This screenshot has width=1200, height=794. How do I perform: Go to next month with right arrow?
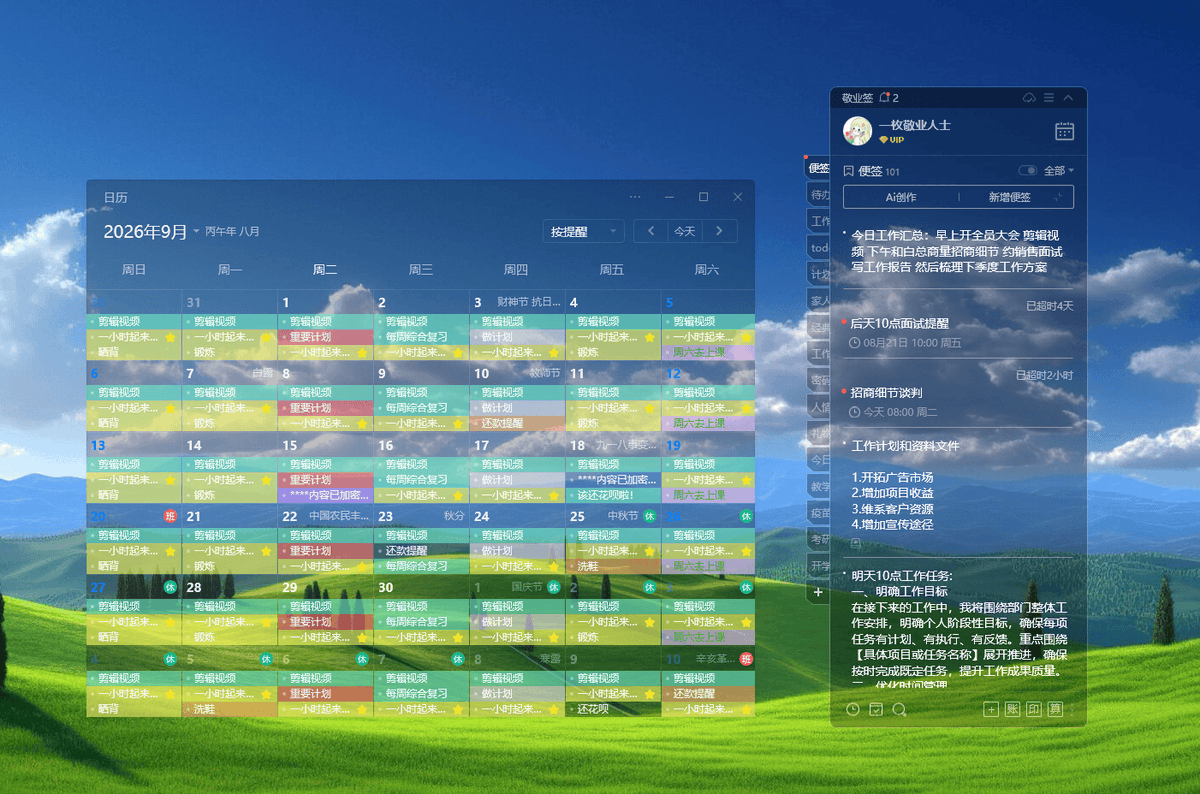(x=719, y=231)
